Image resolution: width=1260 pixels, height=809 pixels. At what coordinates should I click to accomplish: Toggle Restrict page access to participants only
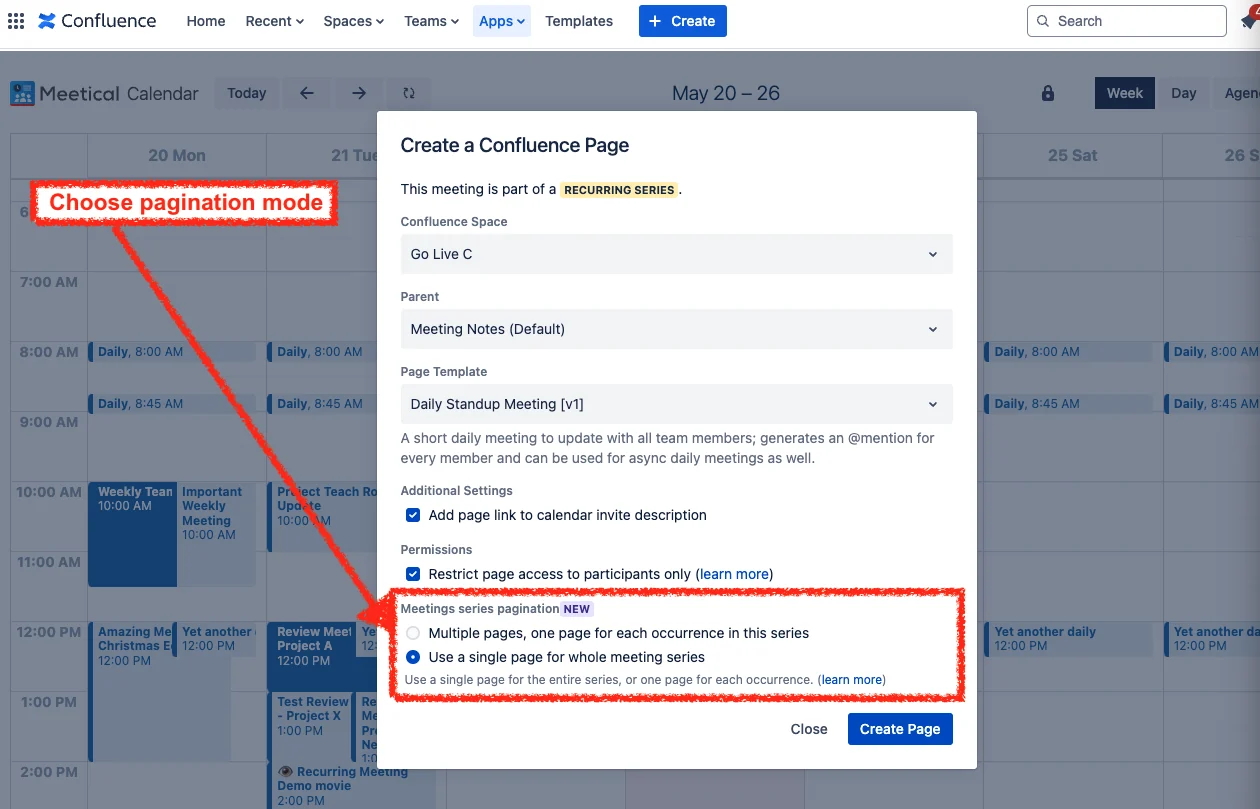[x=413, y=574]
